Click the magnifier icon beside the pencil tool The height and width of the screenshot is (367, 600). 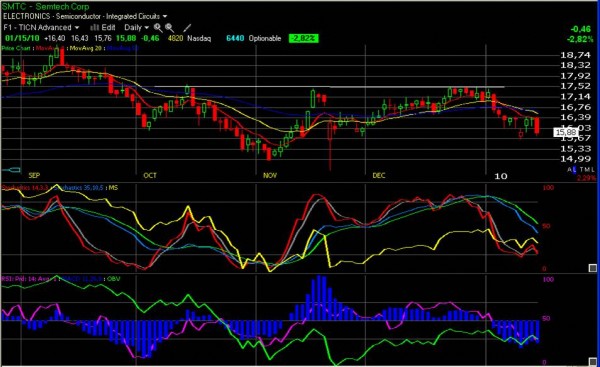pos(170,28)
